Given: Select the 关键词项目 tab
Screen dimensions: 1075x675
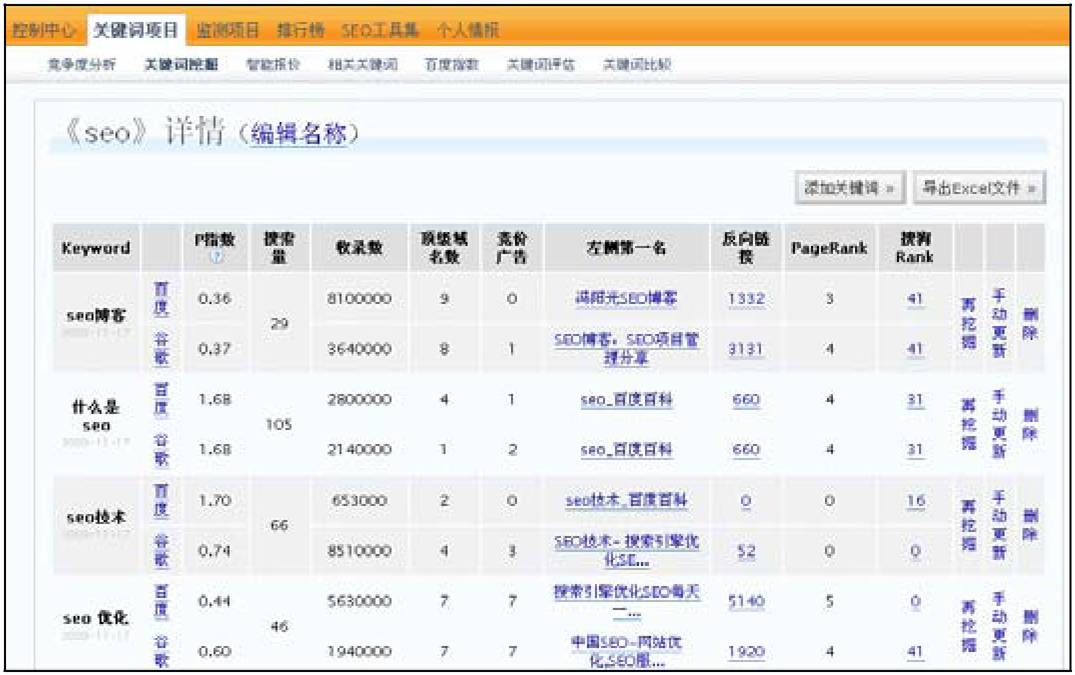Looking at the screenshot, I should click(136, 30).
